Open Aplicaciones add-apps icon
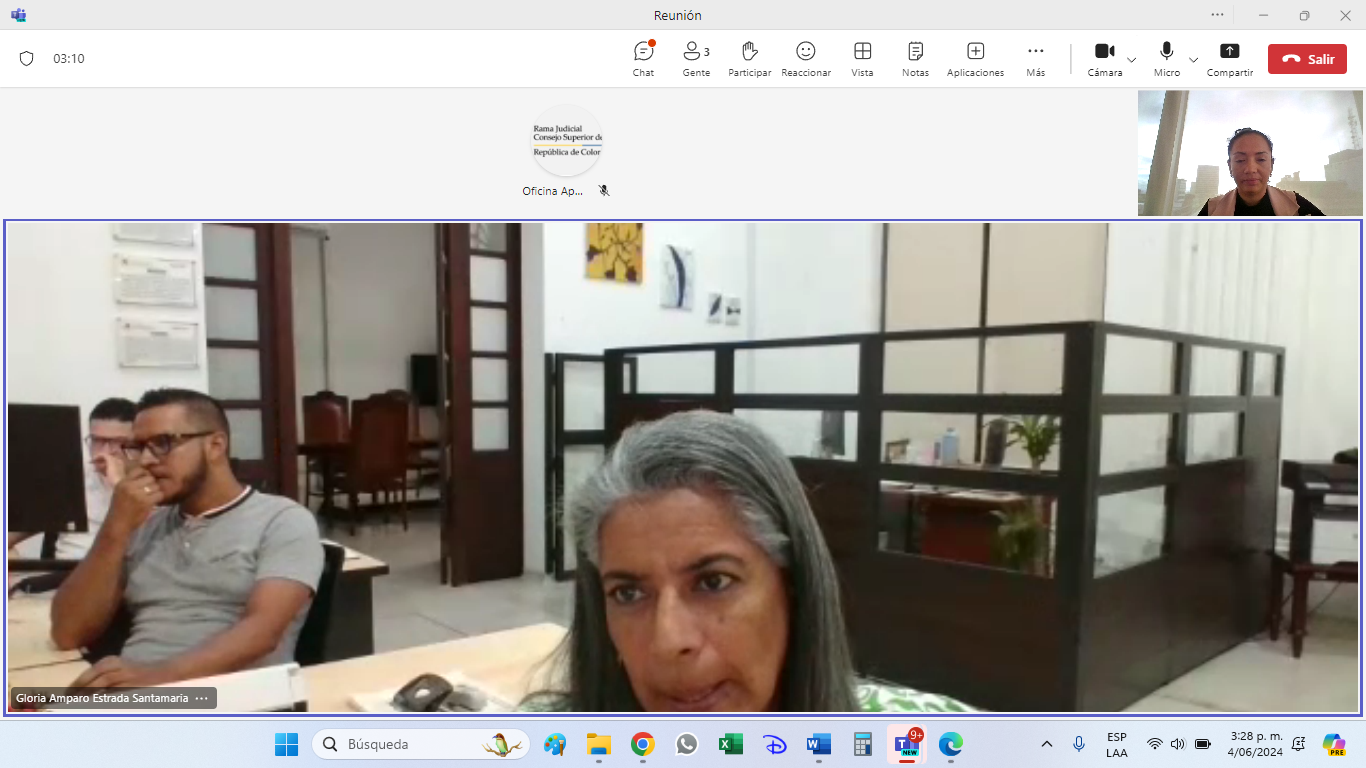This screenshot has width=1366, height=768. pos(975,58)
